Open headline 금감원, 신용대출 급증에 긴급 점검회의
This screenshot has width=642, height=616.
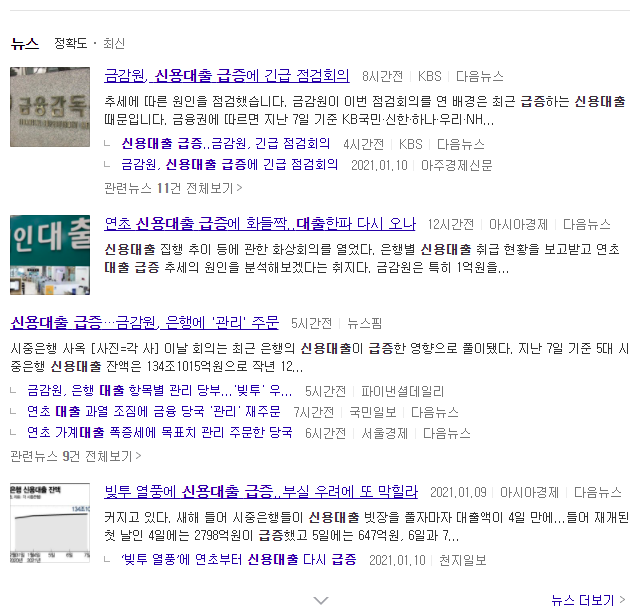(x=227, y=76)
